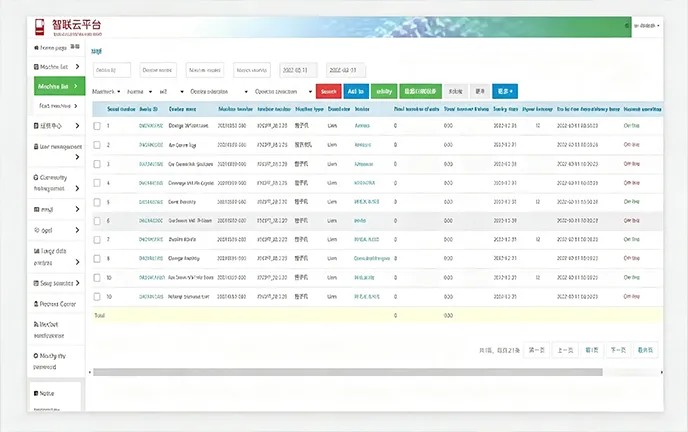Select the row 4 checkbox
This screenshot has height=432, width=688.
pos(97,183)
